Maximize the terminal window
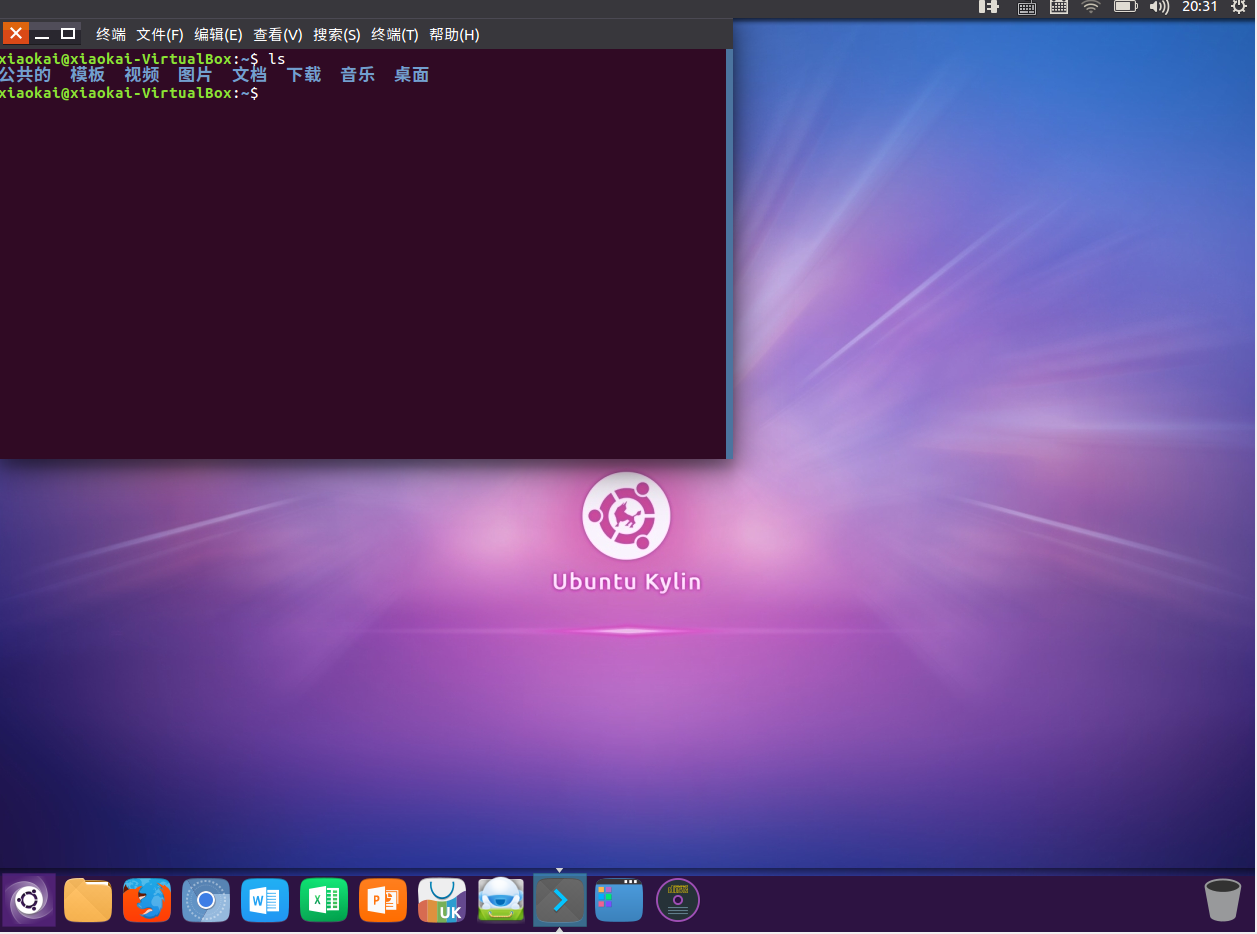1257x934 pixels. 68,33
